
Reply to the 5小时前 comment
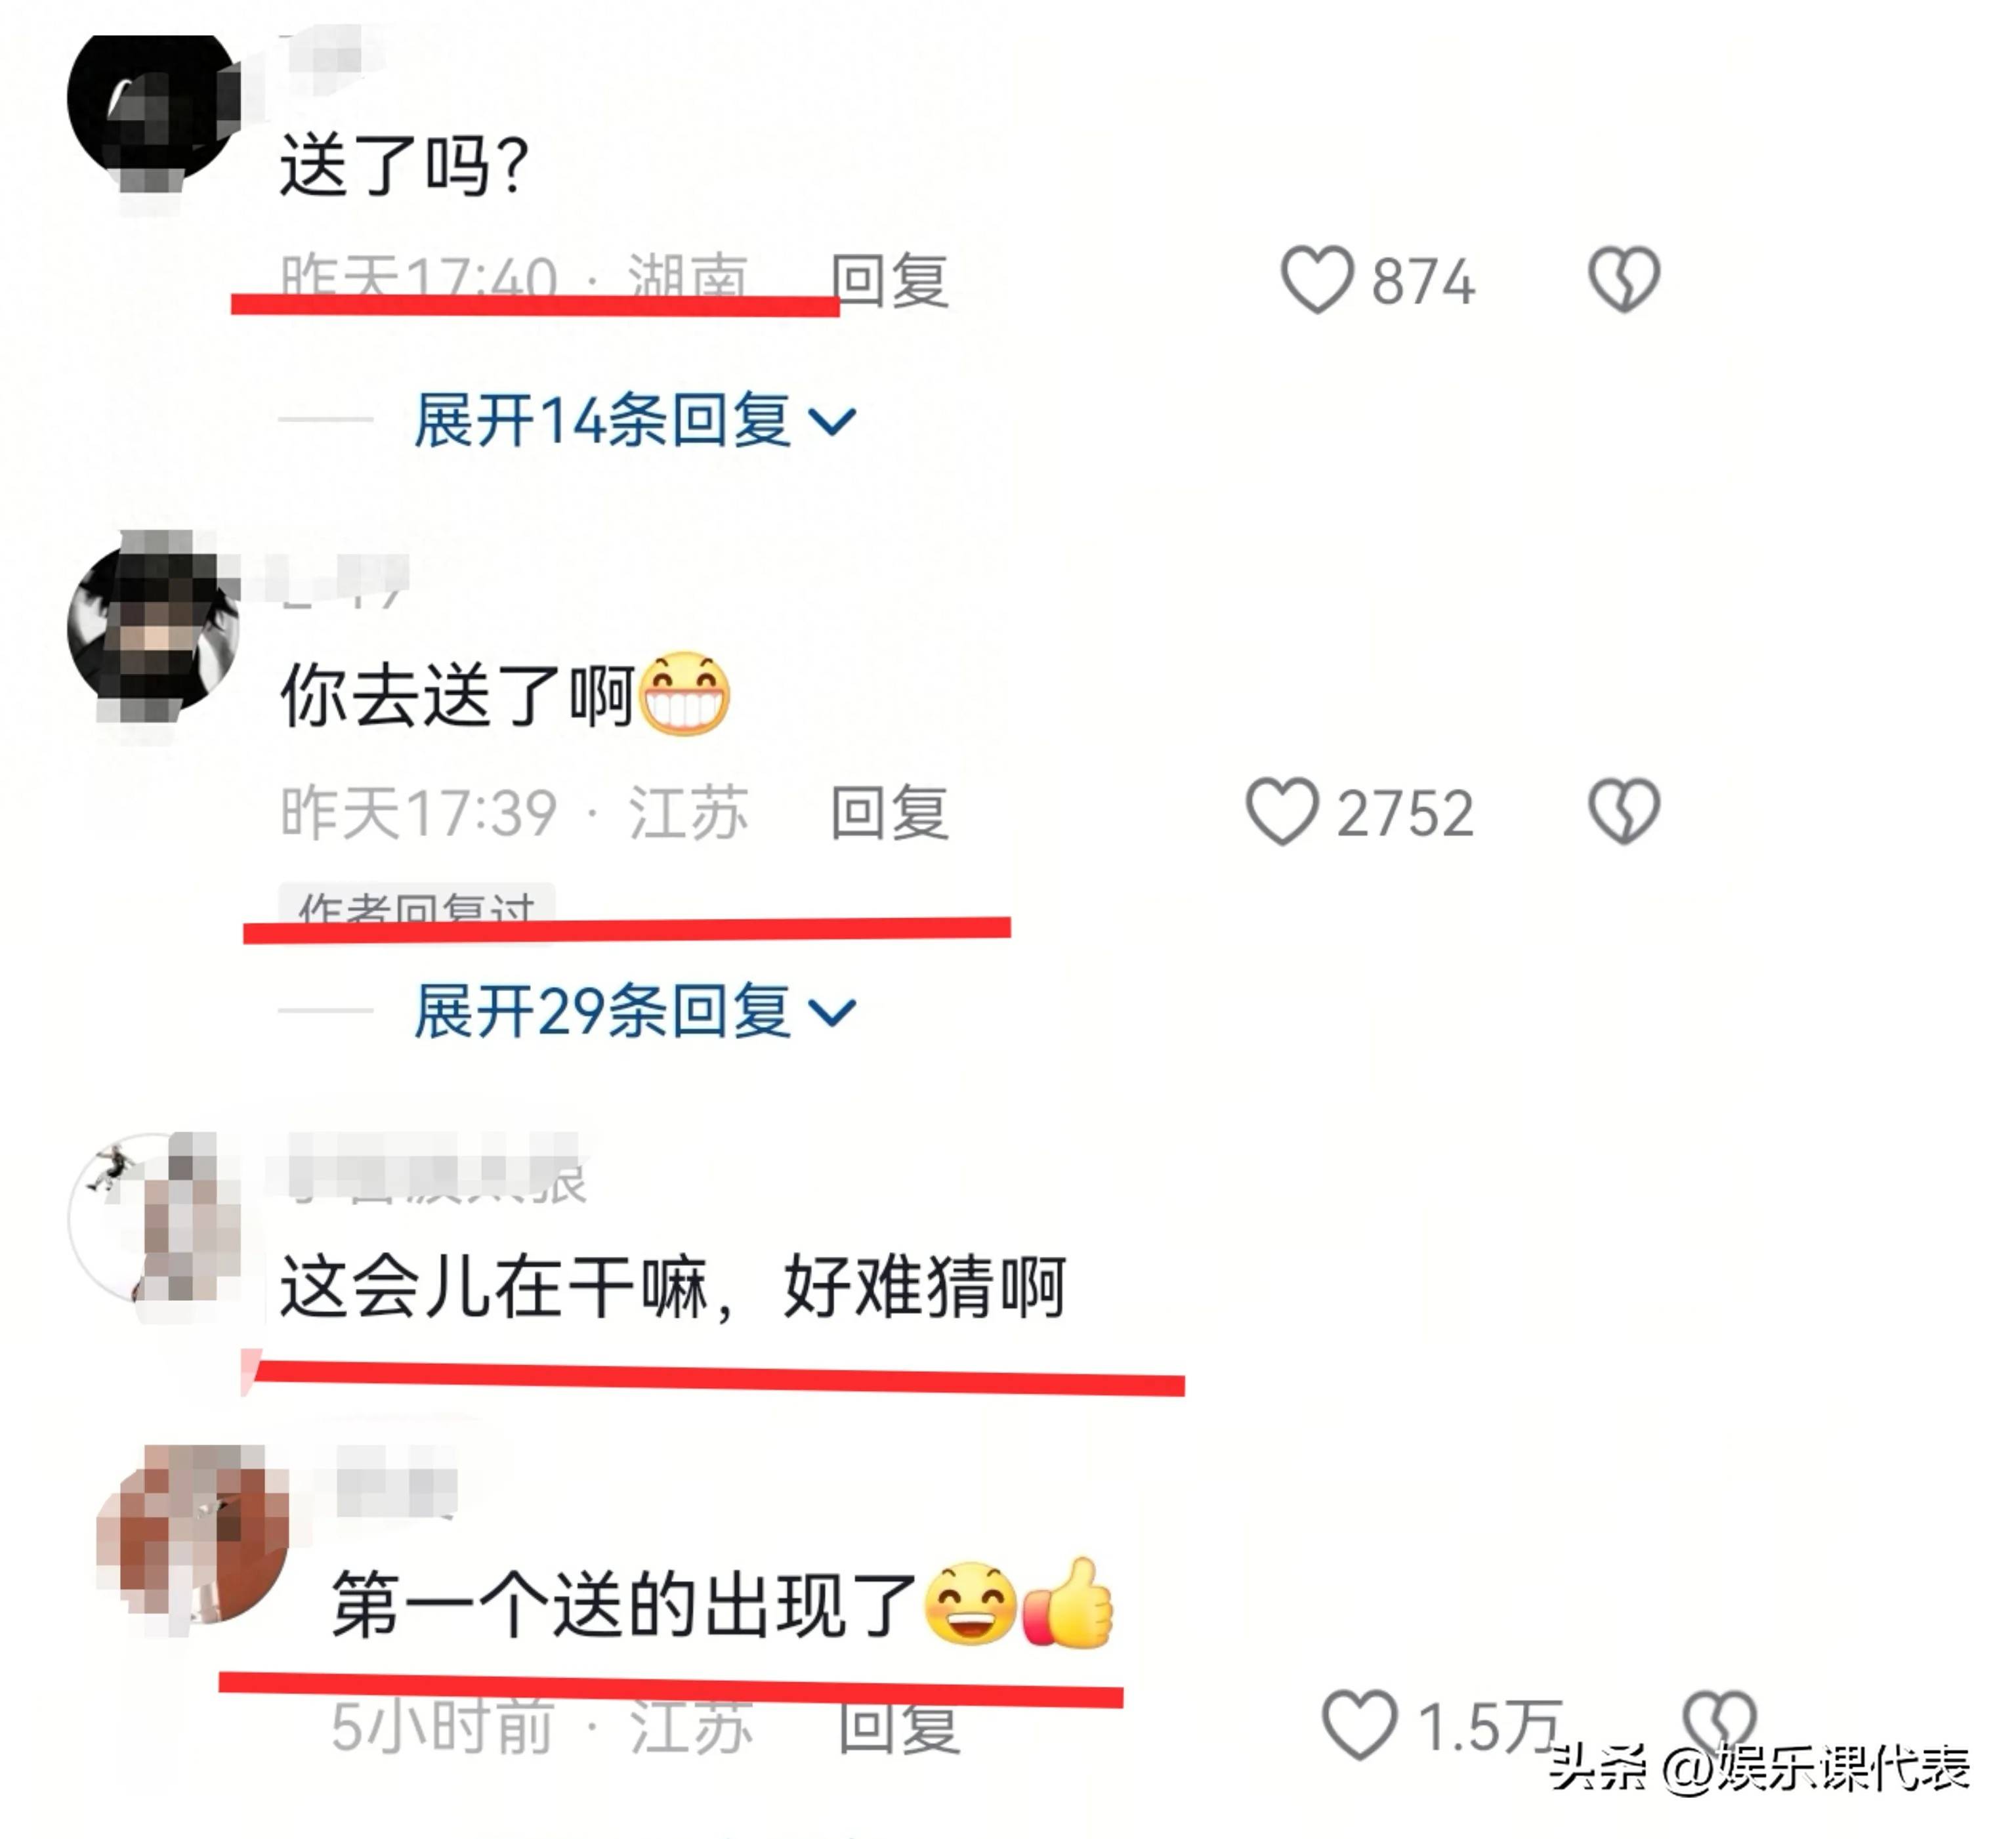[899, 1727]
